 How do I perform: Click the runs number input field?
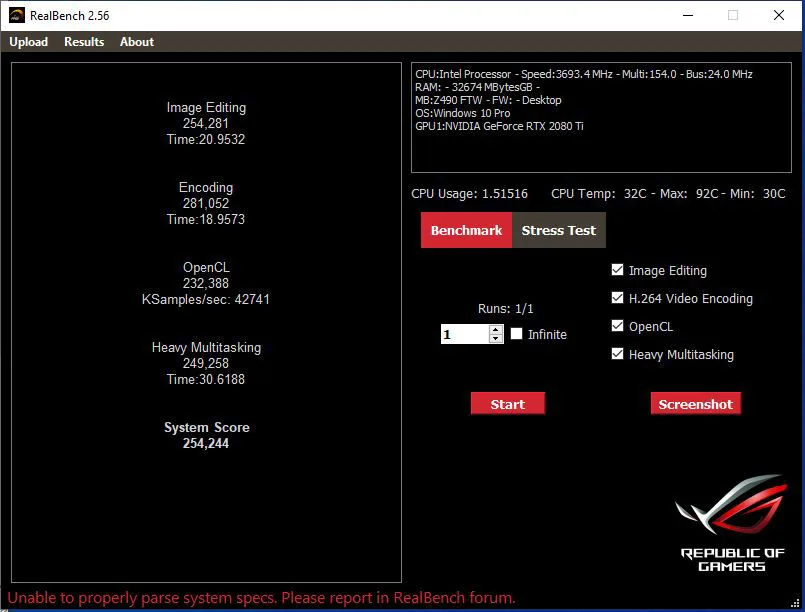coord(465,335)
